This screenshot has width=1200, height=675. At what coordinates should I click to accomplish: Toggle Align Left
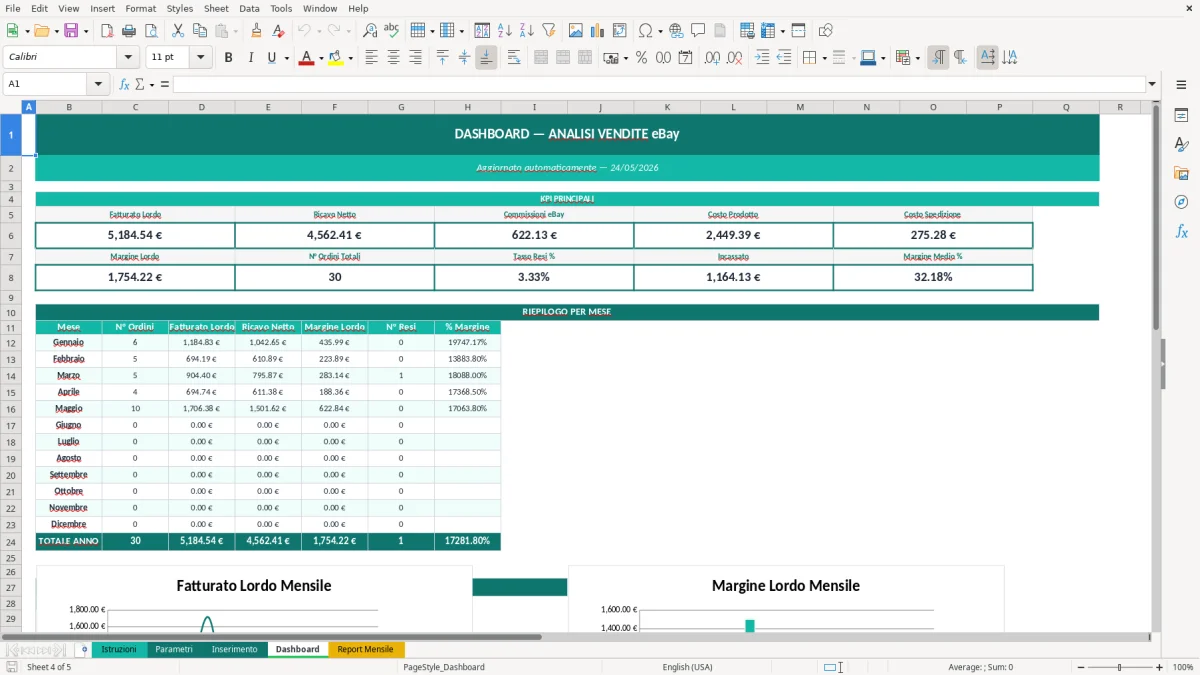(x=372, y=58)
